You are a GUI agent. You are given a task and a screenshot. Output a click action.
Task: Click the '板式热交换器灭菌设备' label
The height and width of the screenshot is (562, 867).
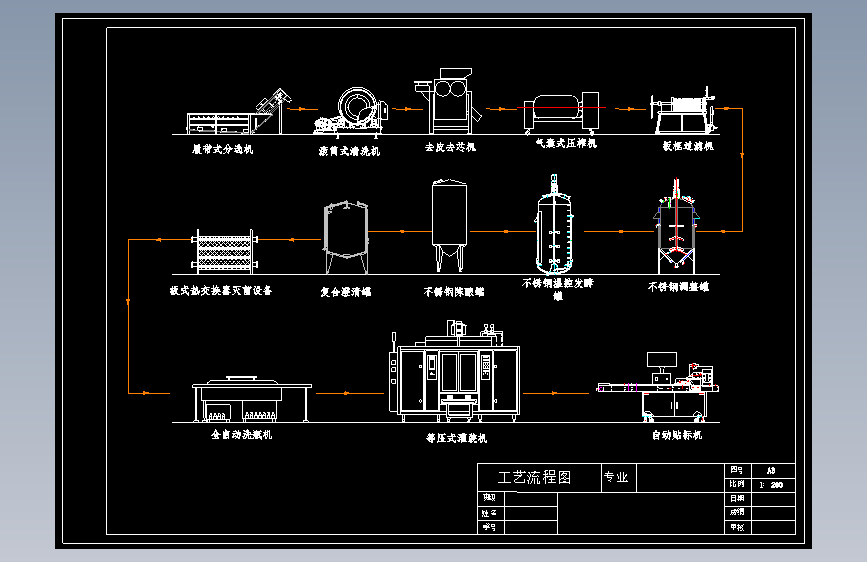(221, 290)
